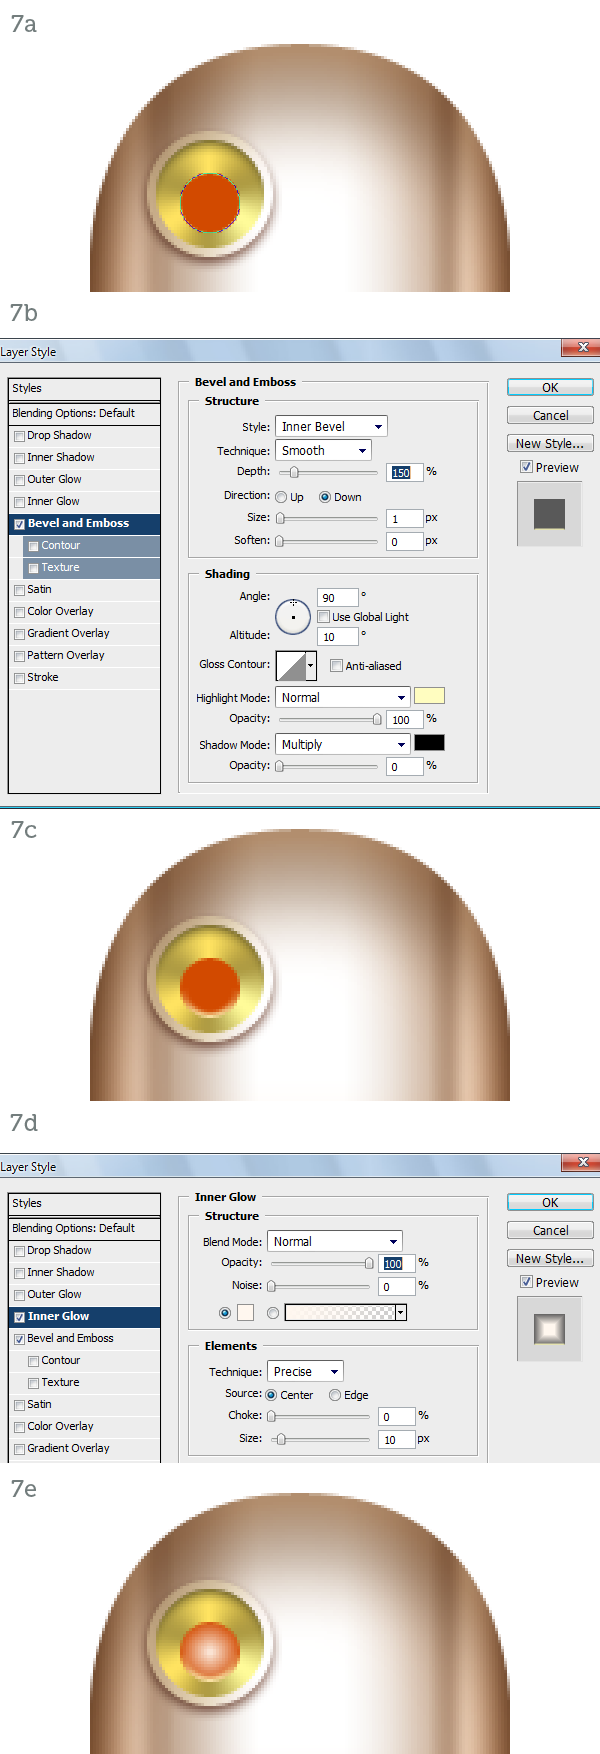Enable Texture sub-option in Bevel and Emboss dialog
Image resolution: width=600 pixels, height=1754 pixels.
33,568
